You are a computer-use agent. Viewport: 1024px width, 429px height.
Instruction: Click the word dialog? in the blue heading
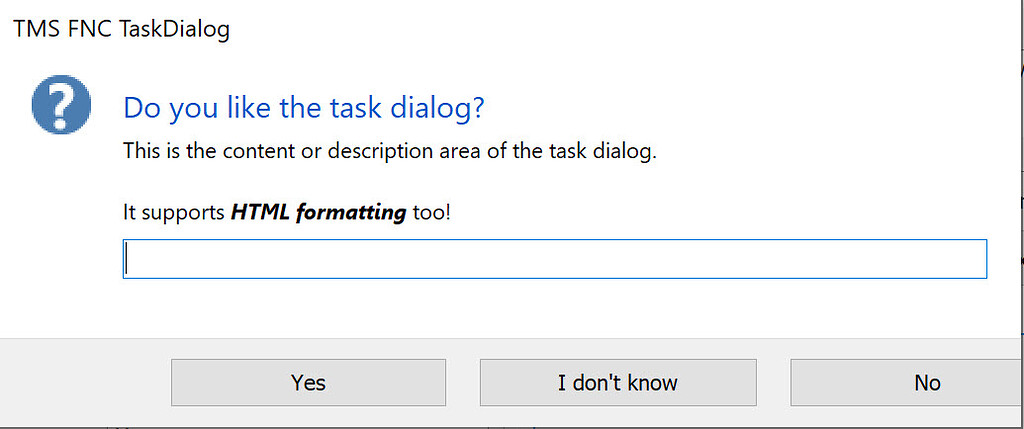(438, 108)
